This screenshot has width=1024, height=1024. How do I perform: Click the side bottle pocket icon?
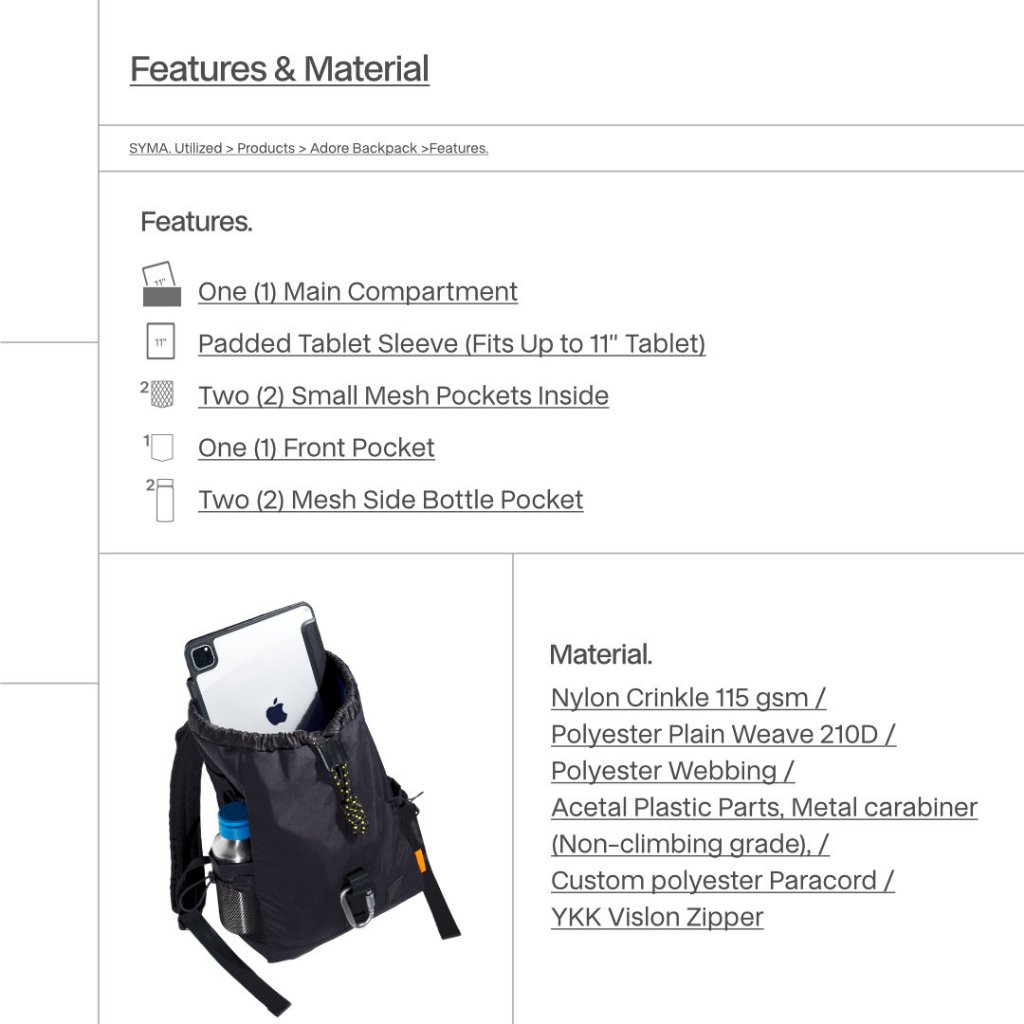coord(163,500)
